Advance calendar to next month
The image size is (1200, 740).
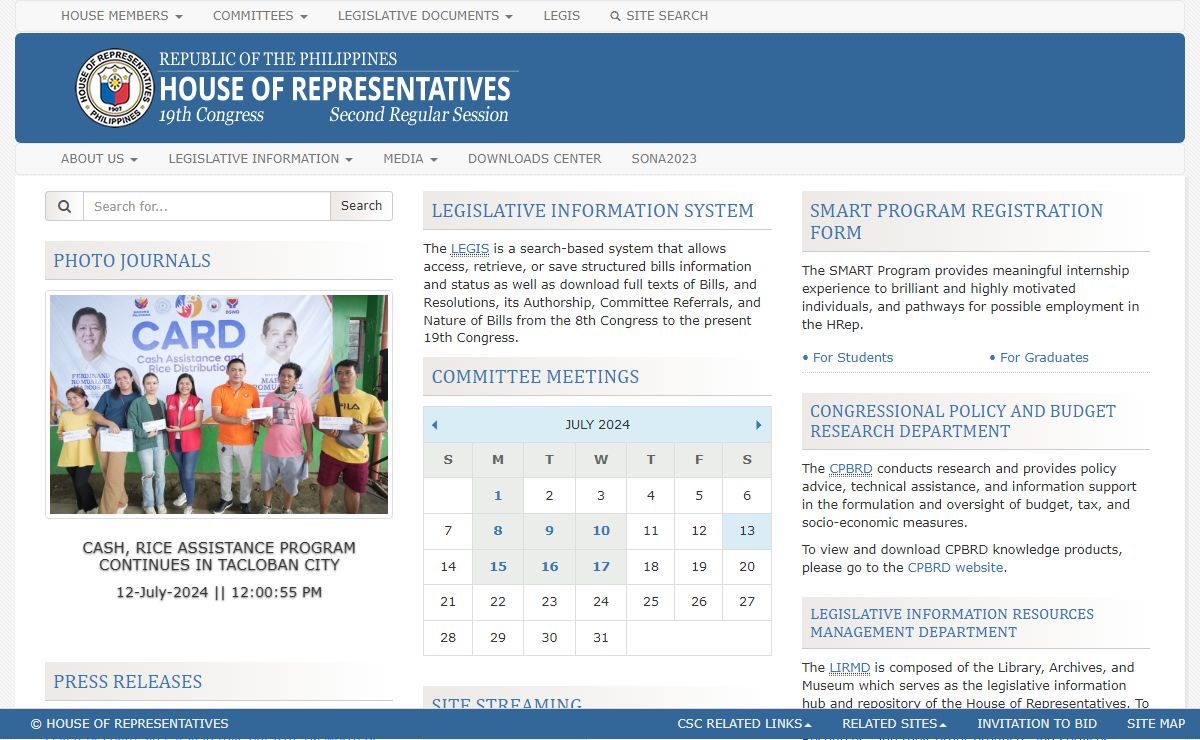[759, 425]
